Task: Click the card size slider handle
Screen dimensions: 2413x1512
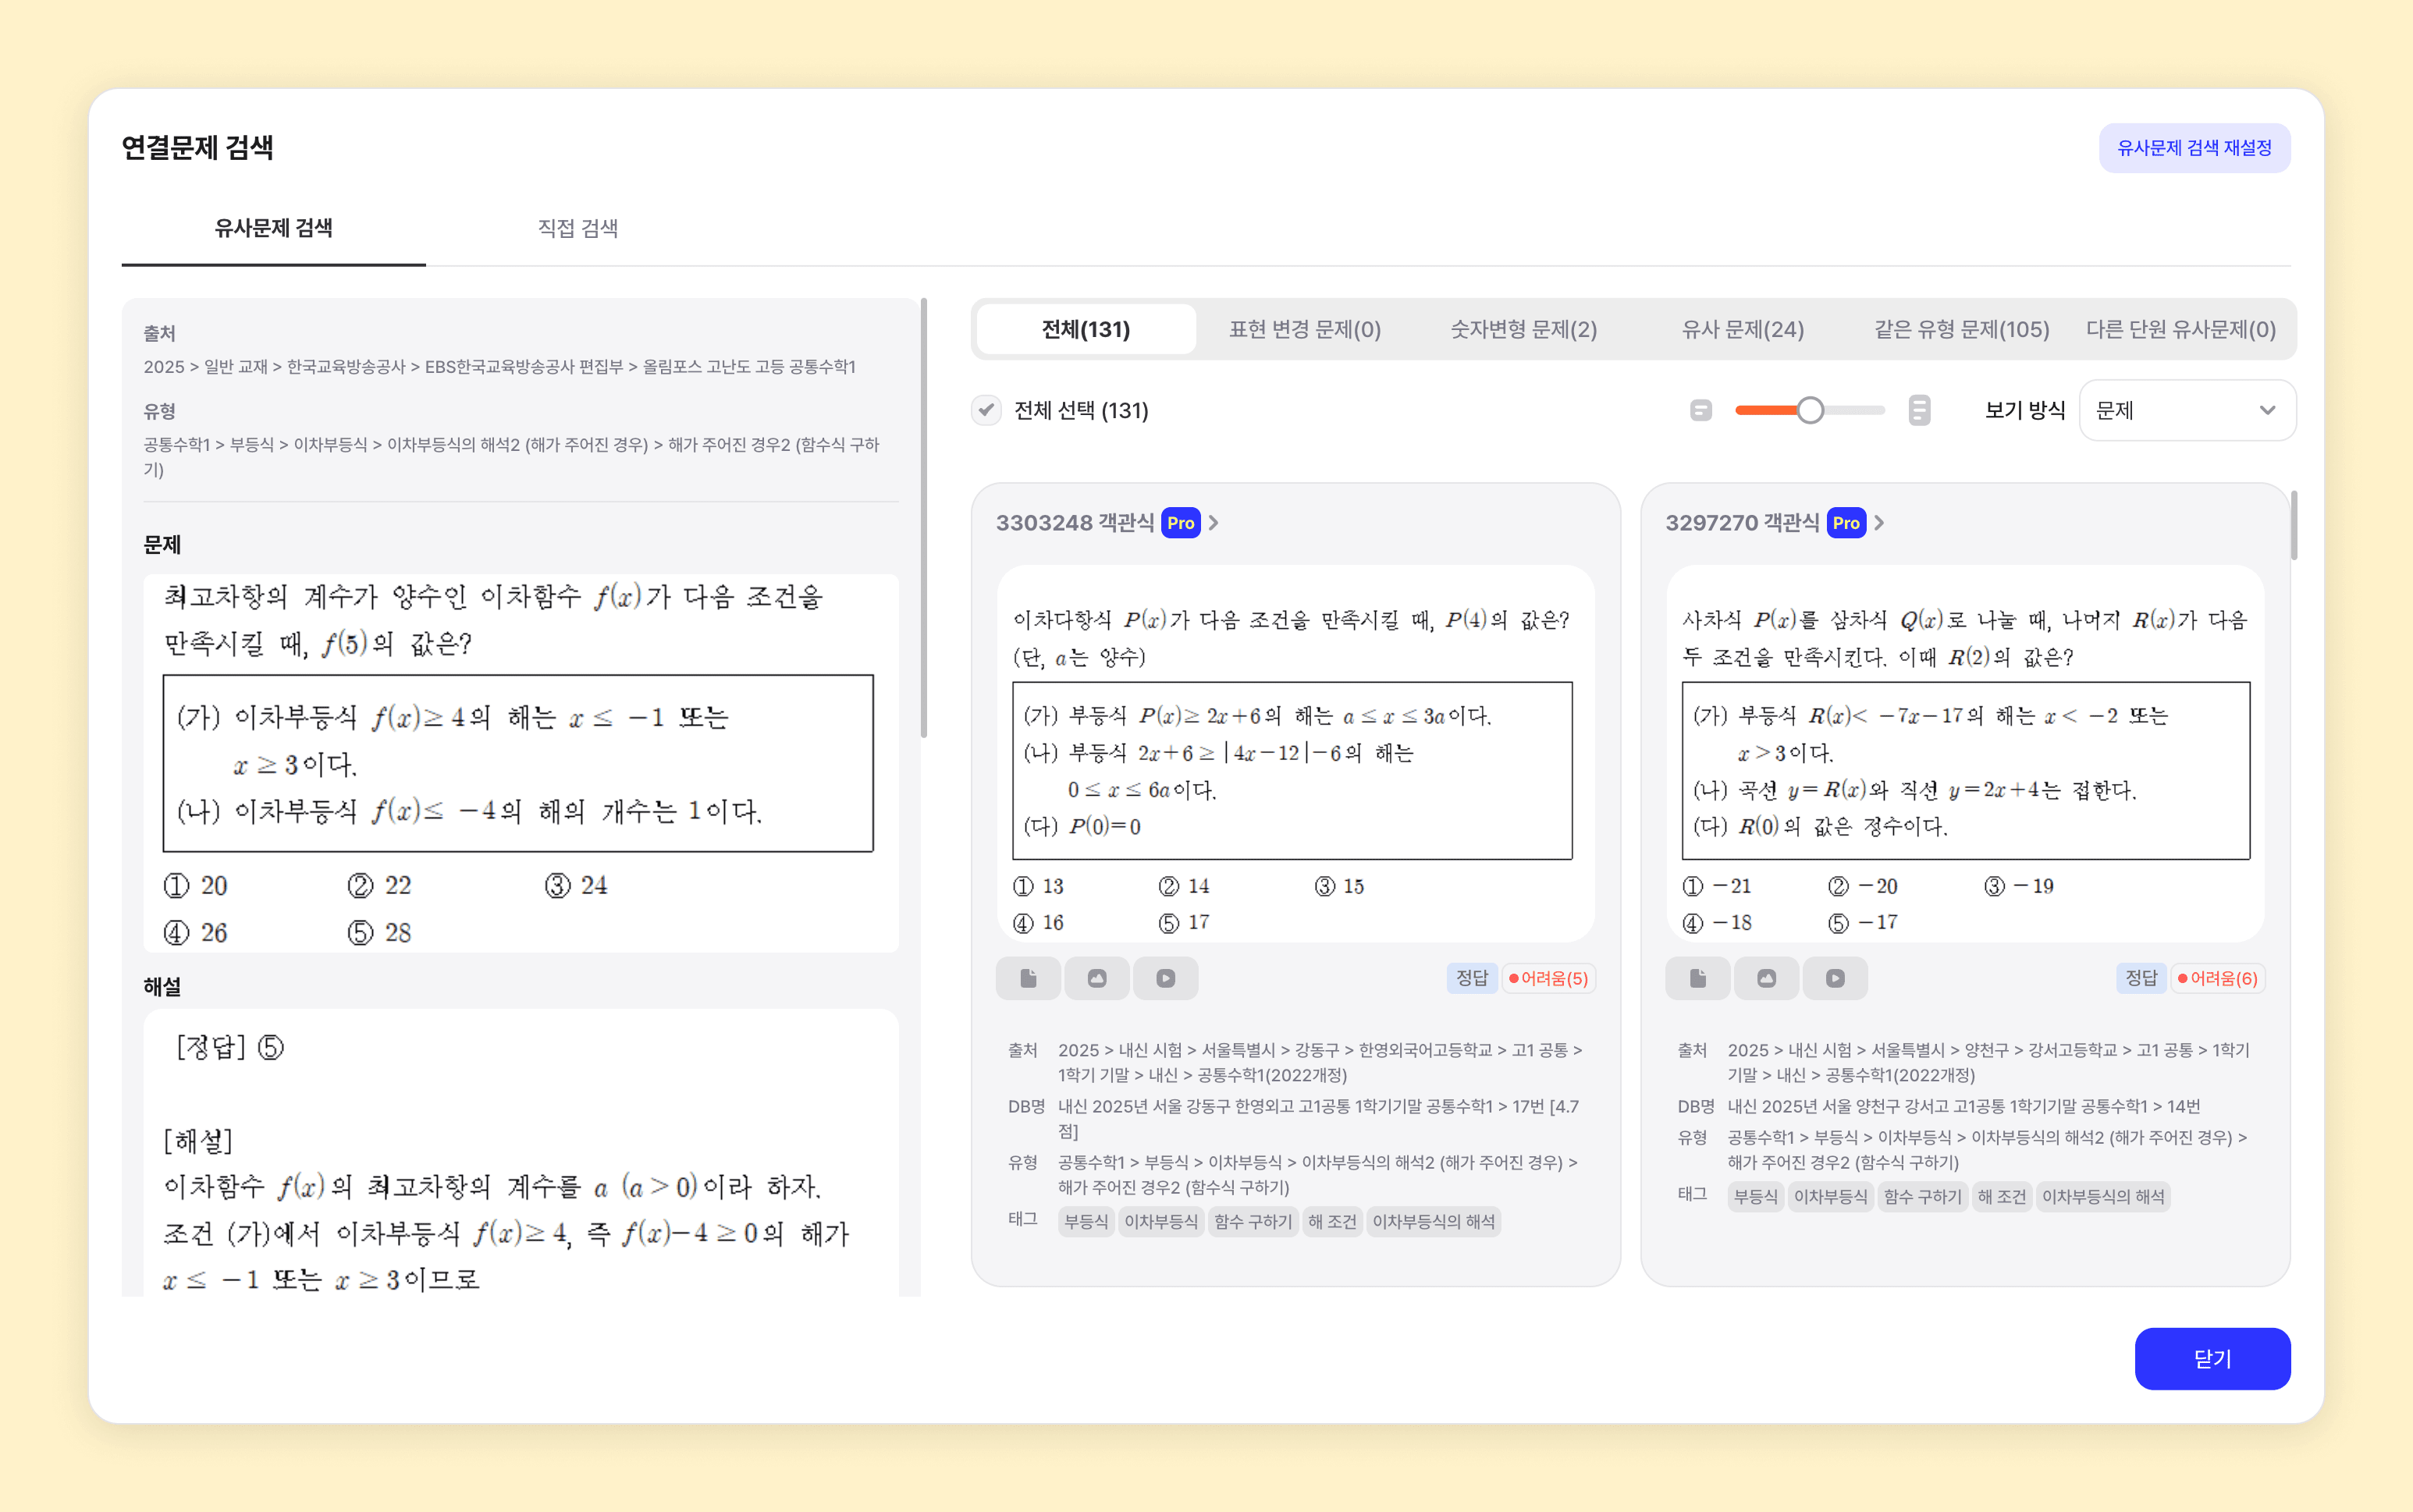Action: [x=1810, y=410]
